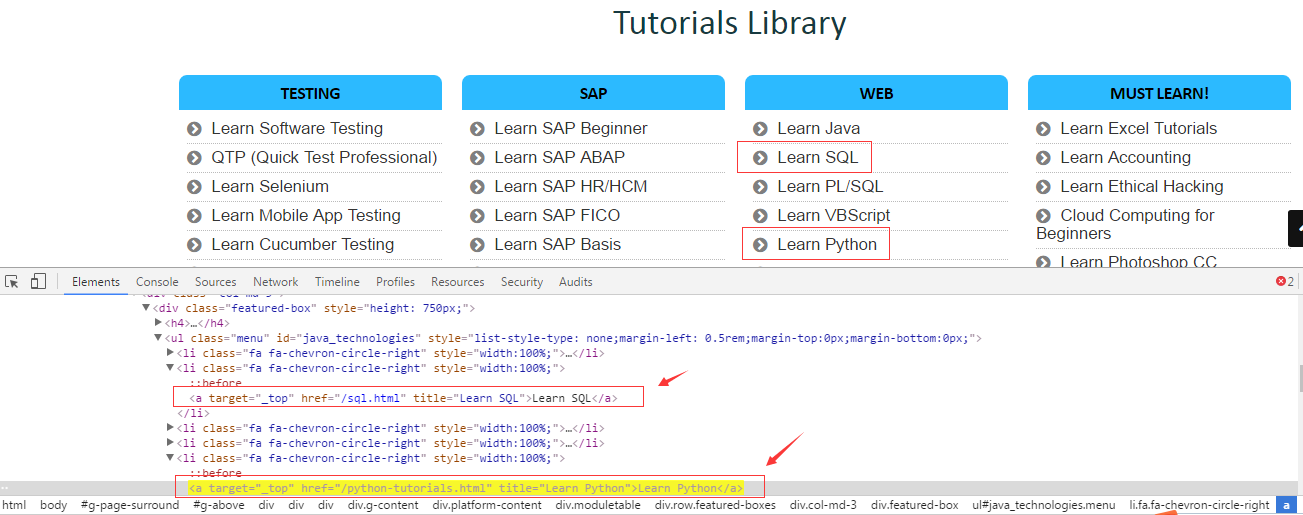The image size is (1303, 515).
Task: Click chevron icon beside Learn Software Testing
Action: coord(195,129)
